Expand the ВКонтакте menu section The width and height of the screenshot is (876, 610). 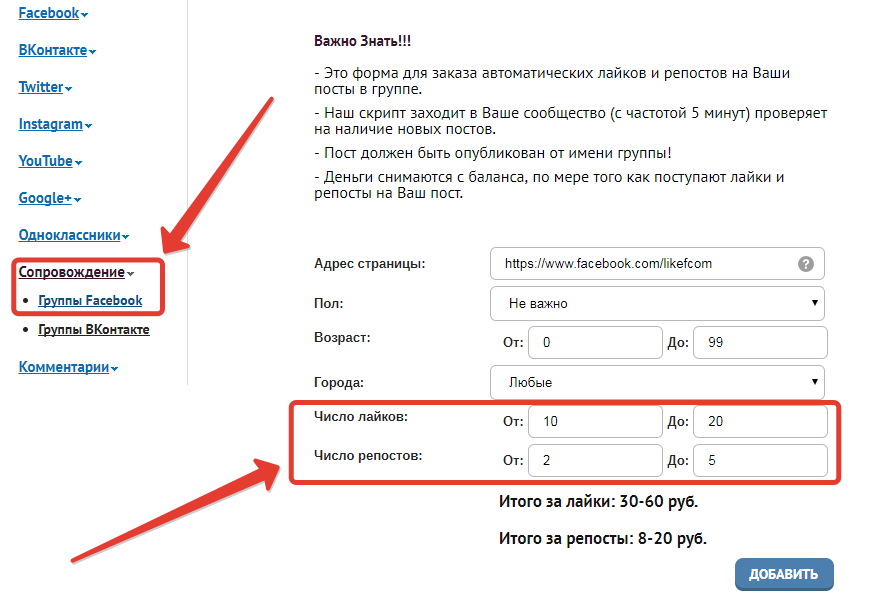57,50
